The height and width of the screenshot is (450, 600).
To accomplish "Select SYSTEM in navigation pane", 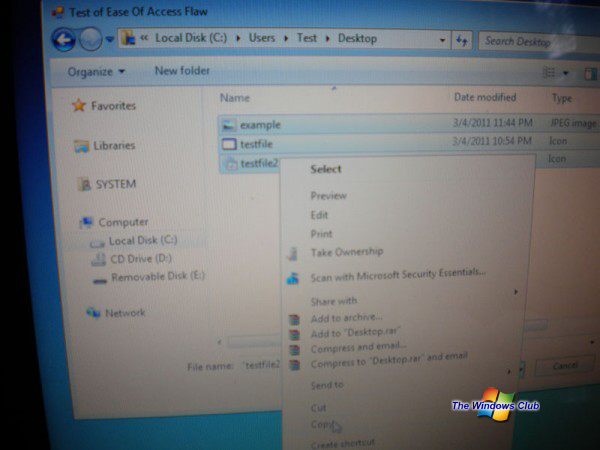I will click(116, 184).
